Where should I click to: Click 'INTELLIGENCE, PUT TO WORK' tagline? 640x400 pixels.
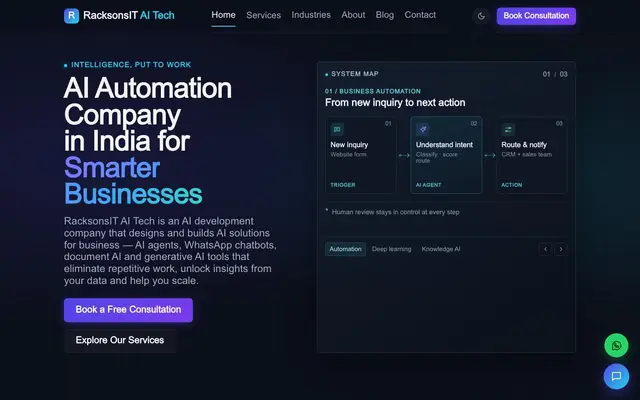(x=131, y=65)
